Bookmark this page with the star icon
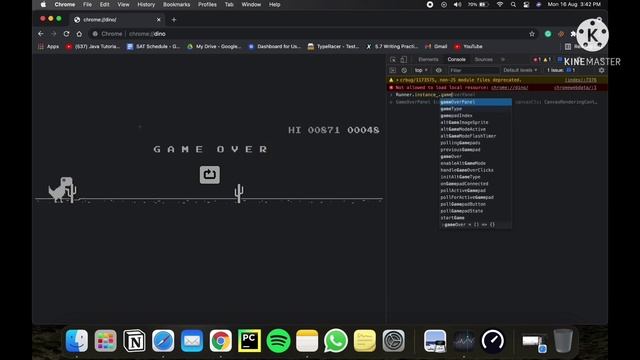Viewport: 640px width, 360px height. (x=532, y=34)
